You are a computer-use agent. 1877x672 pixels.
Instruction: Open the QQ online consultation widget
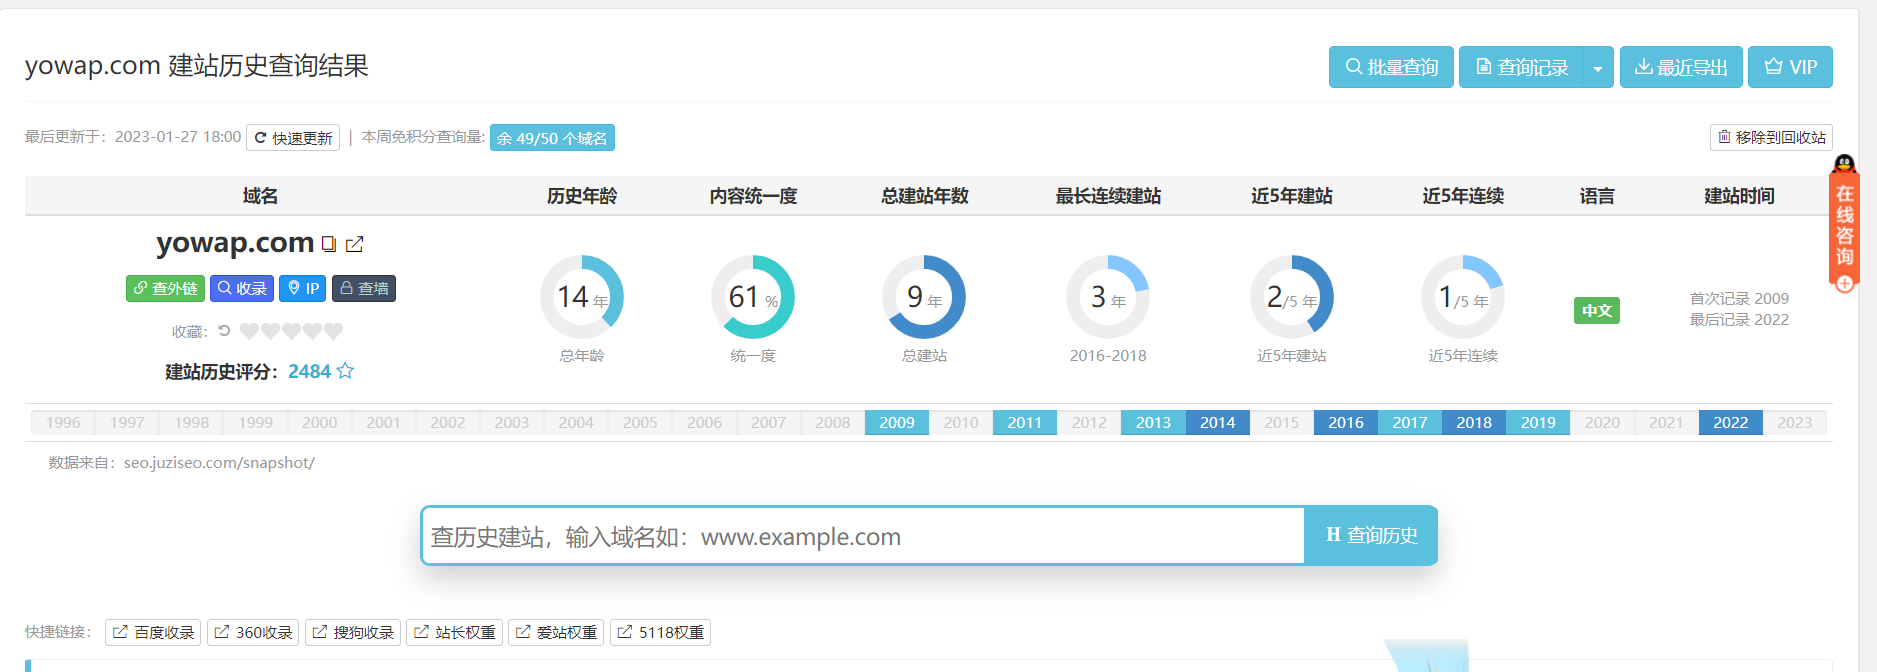(x=1845, y=224)
